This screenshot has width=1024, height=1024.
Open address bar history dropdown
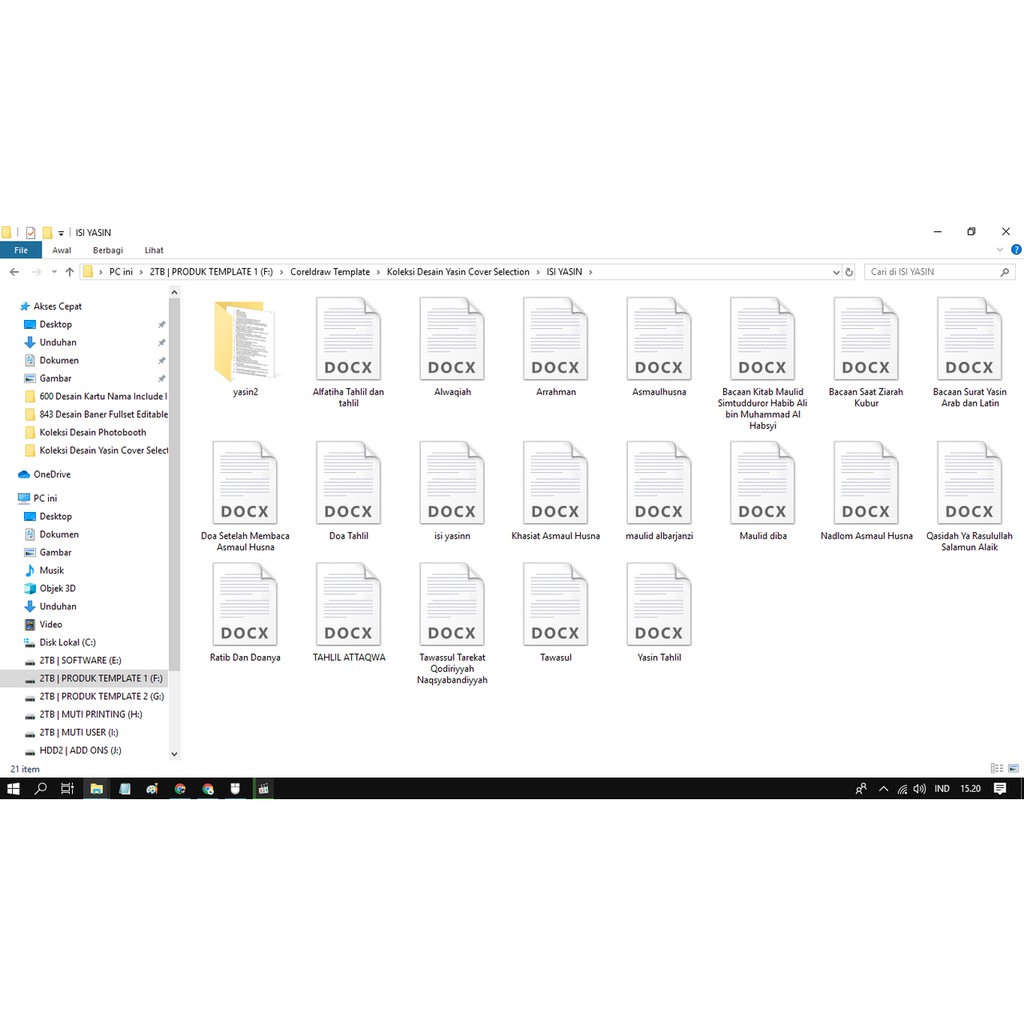[x=836, y=272]
